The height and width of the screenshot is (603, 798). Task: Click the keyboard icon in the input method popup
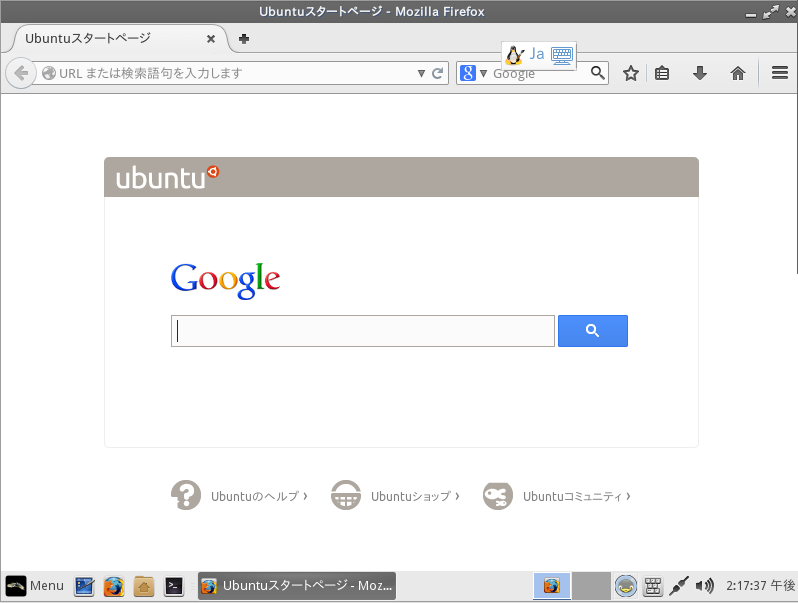[x=562, y=55]
